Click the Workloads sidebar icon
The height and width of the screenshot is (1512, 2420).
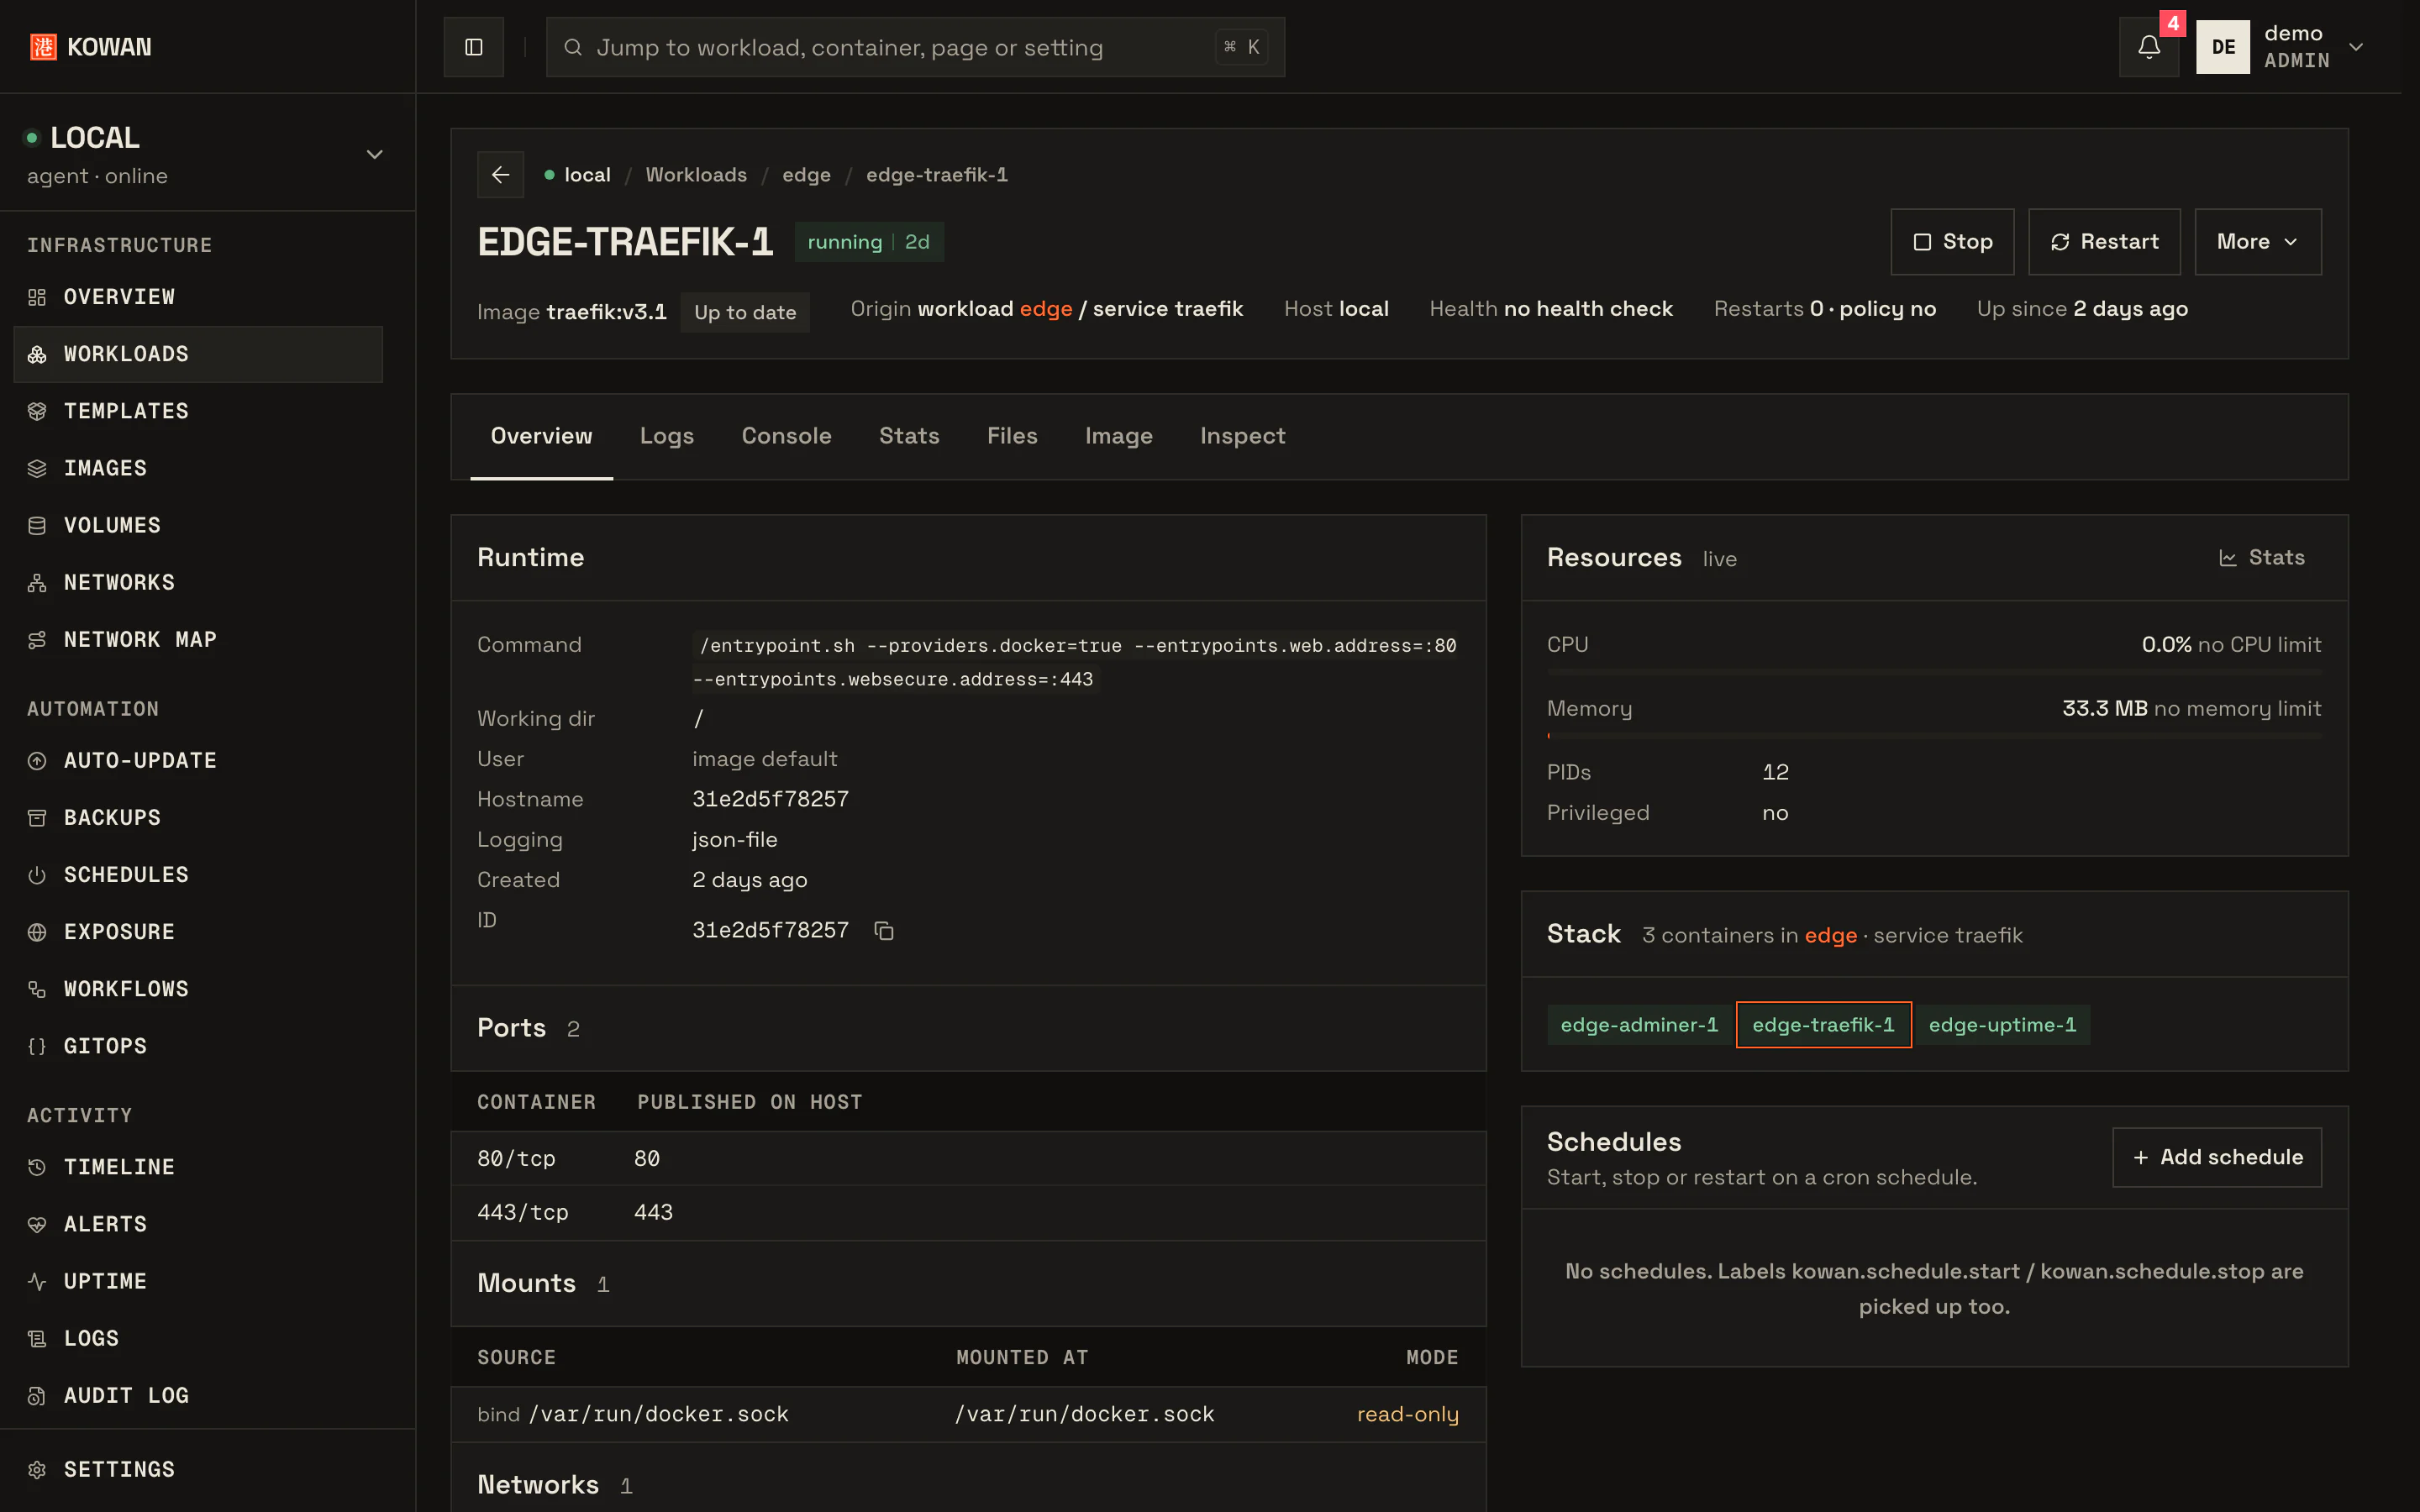[x=37, y=354]
